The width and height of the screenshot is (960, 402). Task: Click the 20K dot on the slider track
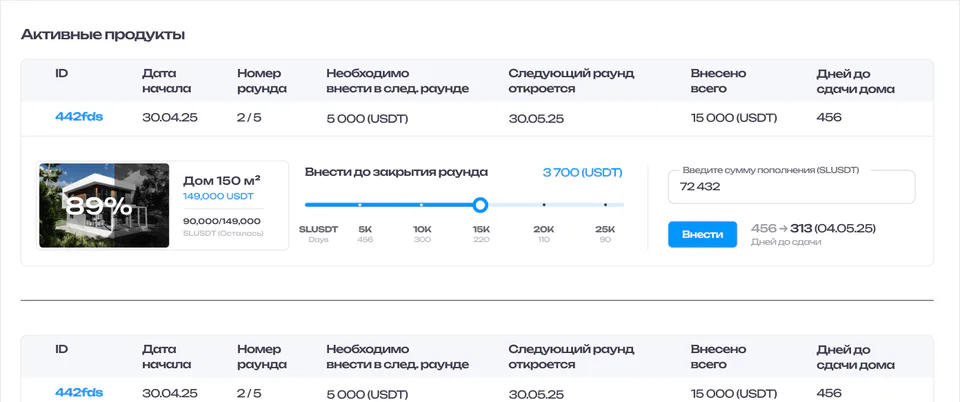tap(544, 204)
